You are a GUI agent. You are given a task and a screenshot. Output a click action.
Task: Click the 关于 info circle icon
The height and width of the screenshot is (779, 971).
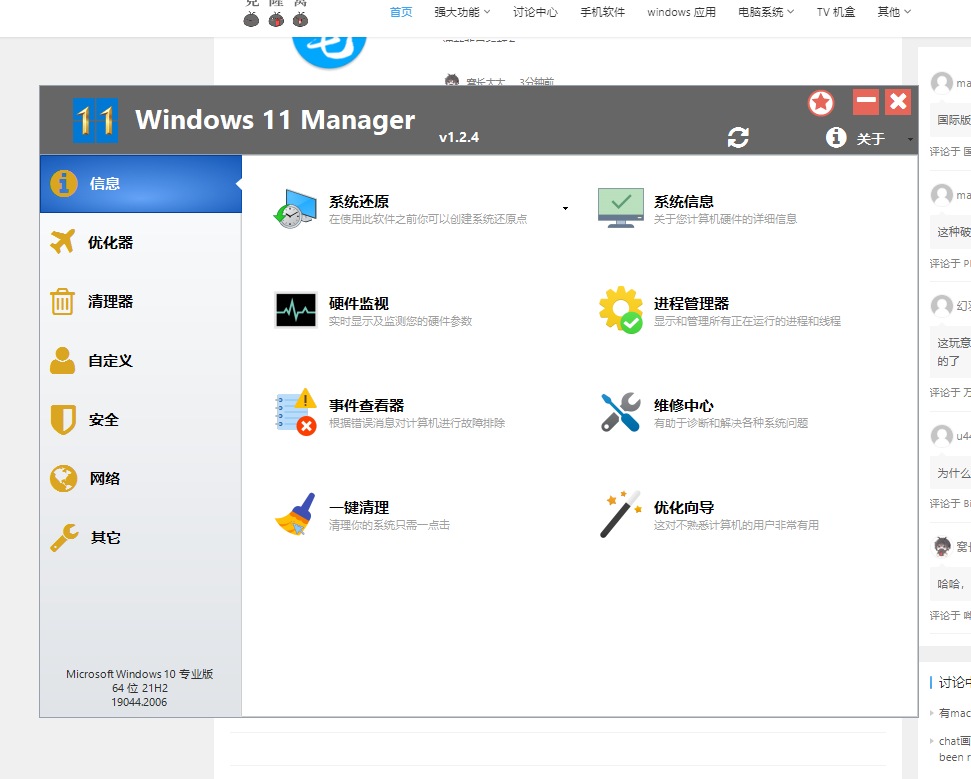[x=836, y=137]
